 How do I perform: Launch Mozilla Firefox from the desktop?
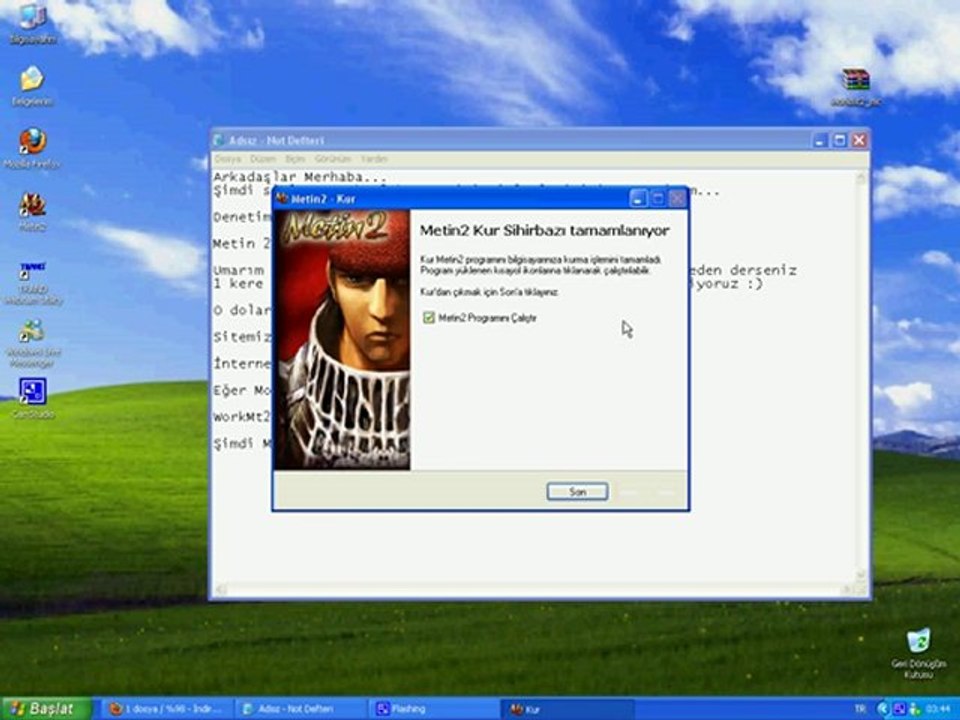32,148
